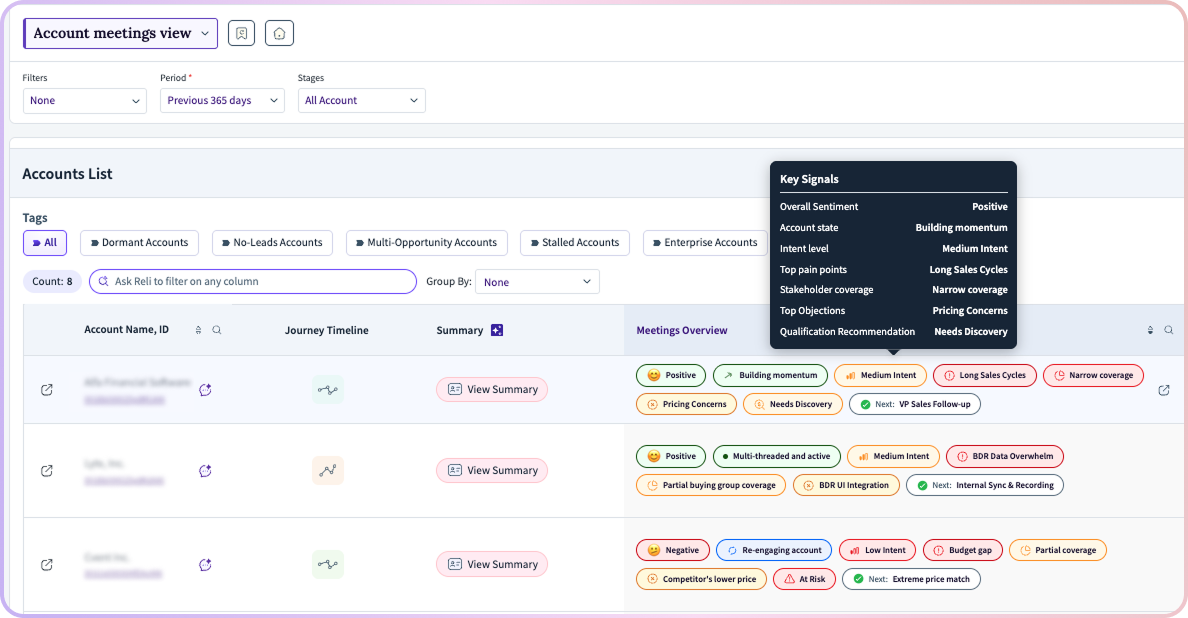Click the At Risk chip
The height and width of the screenshot is (618, 1188).
[805, 579]
